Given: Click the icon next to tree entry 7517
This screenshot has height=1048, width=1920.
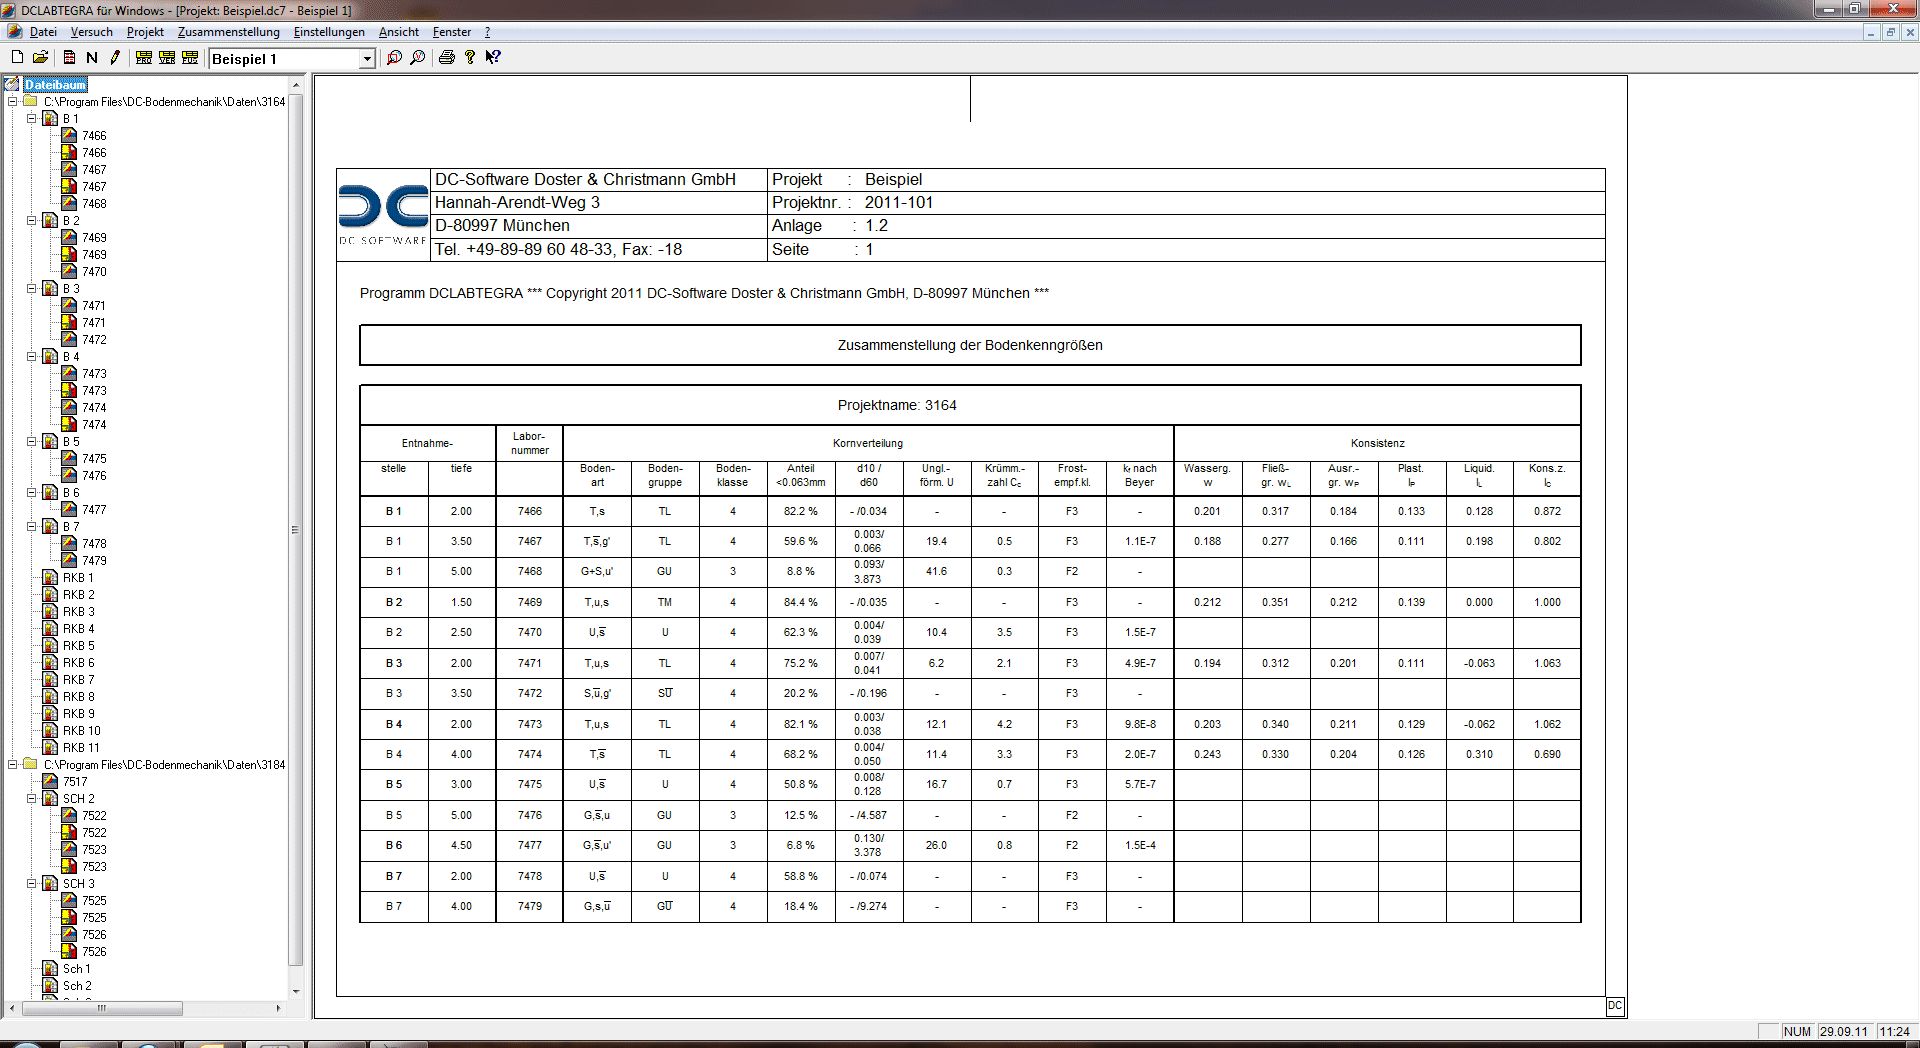Looking at the screenshot, I should click(x=50, y=781).
